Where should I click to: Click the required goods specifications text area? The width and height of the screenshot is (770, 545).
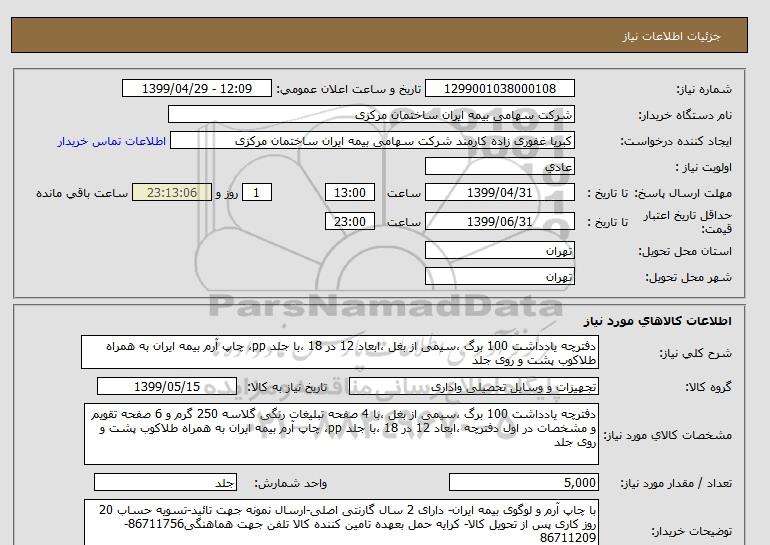(341, 434)
